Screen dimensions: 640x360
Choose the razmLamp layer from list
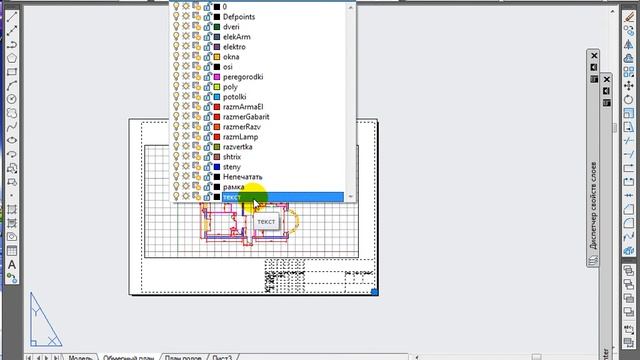[240, 137]
